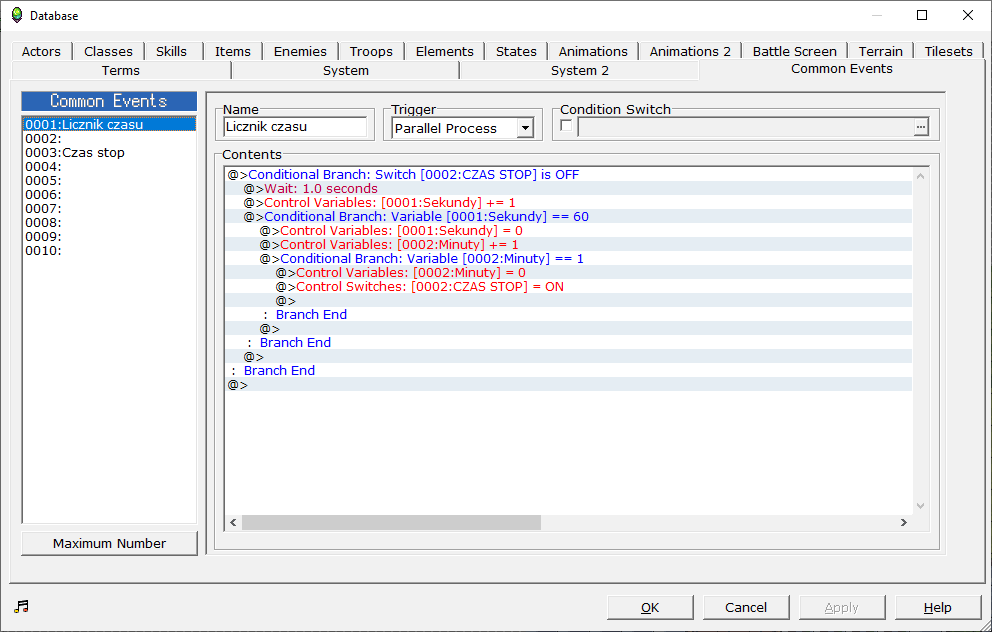This screenshot has width=992, height=632.
Task: Select Control Variables Sekundy += 1 line
Action: point(569,202)
